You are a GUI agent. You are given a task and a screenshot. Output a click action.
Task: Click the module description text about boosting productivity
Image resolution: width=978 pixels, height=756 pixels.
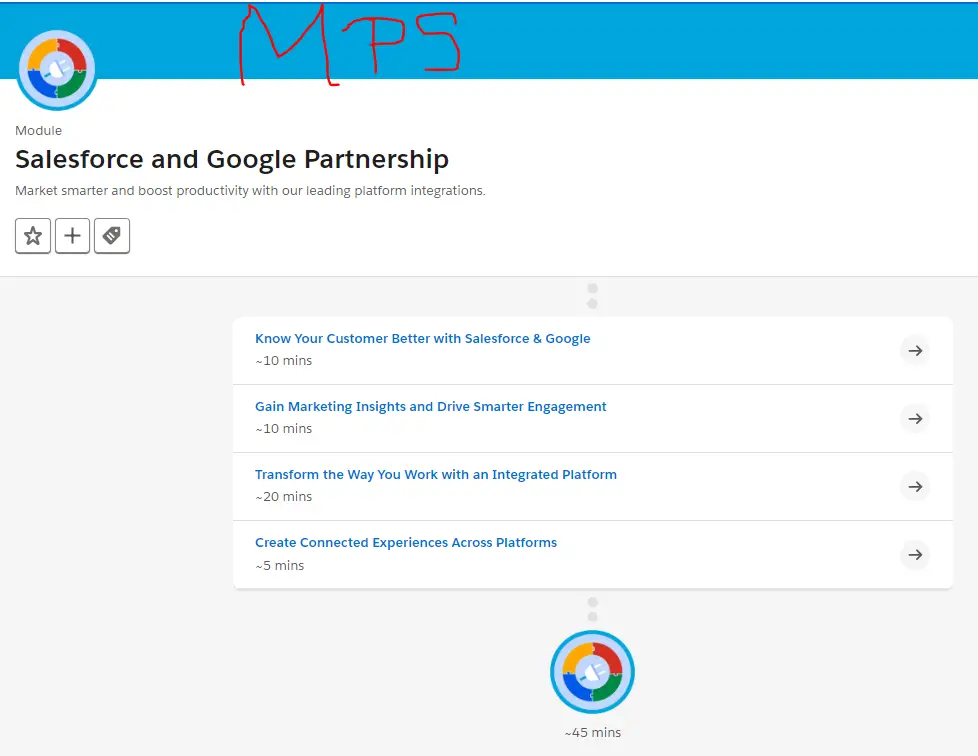(x=250, y=190)
